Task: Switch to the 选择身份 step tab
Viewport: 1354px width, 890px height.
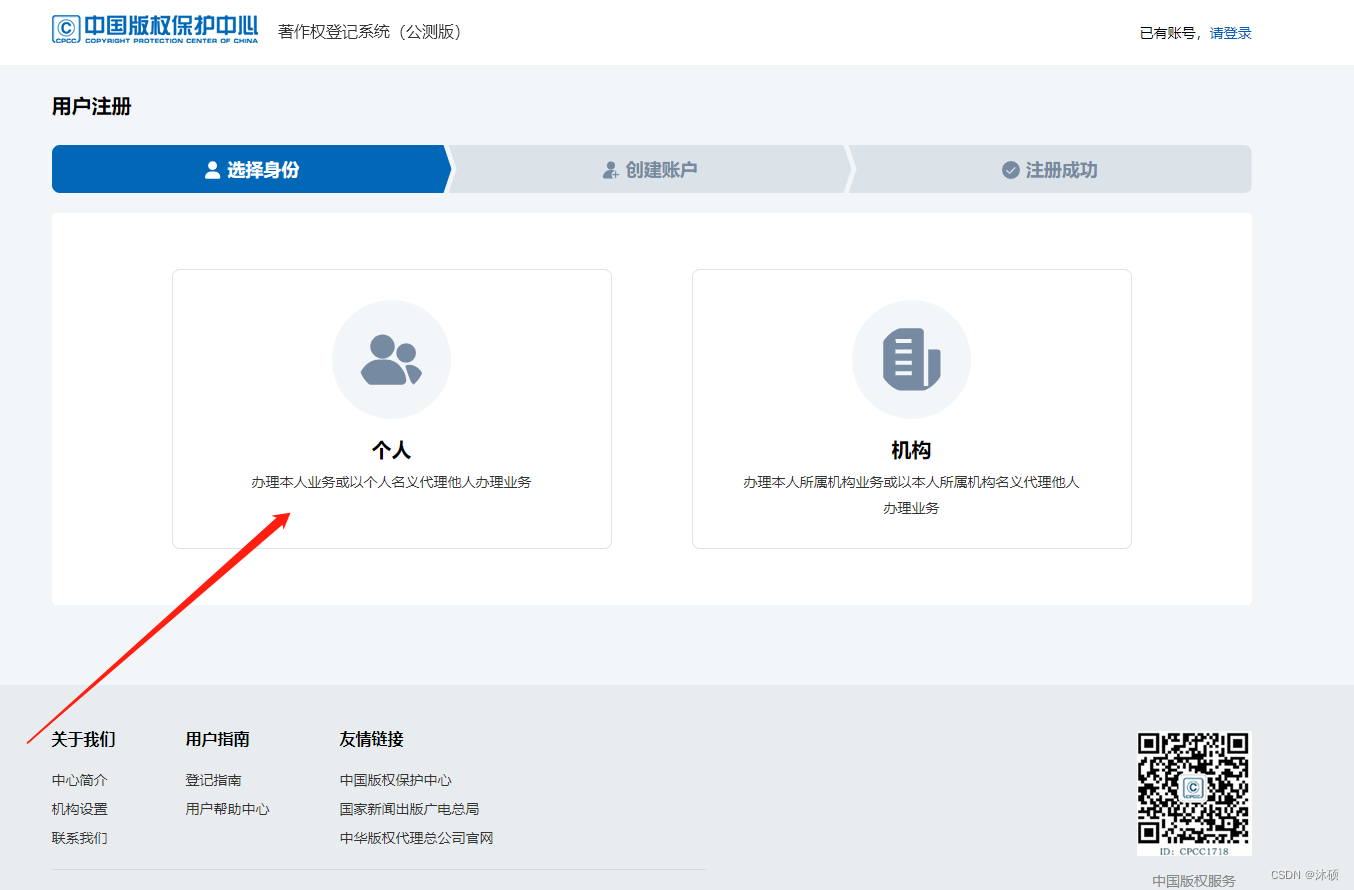Action: coord(250,169)
